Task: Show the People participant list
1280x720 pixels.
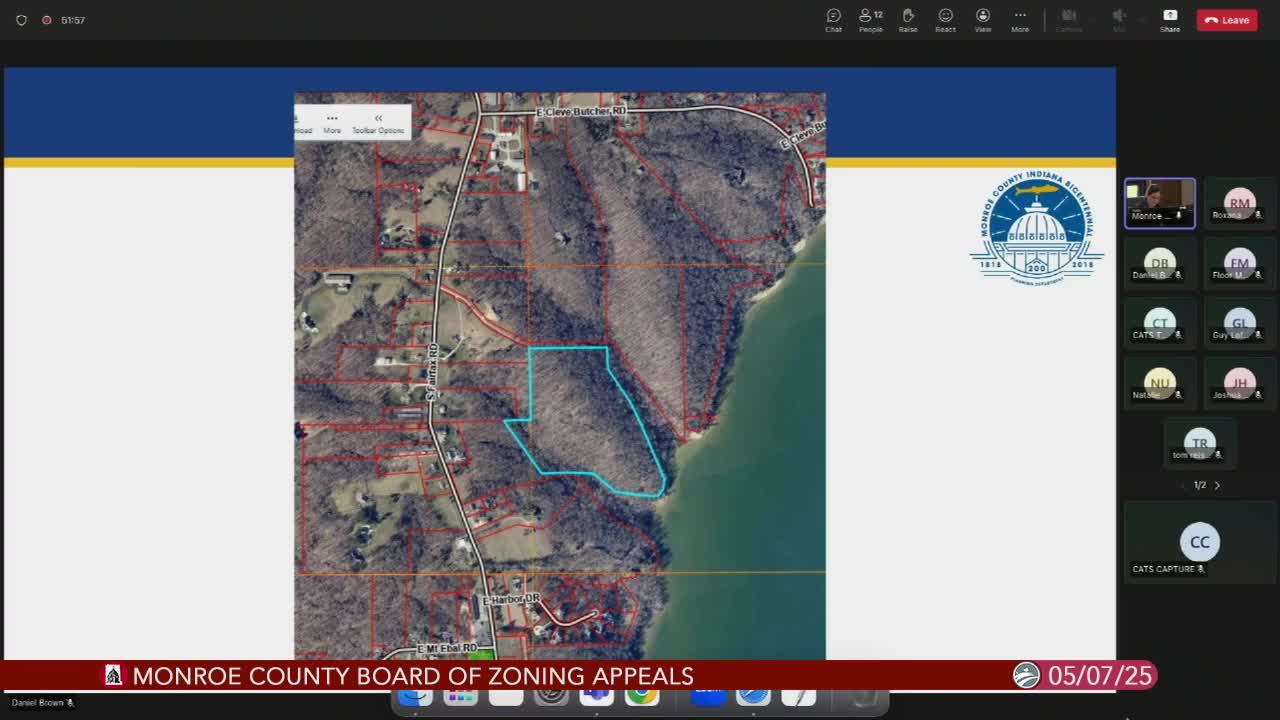Action: point(870,19)
